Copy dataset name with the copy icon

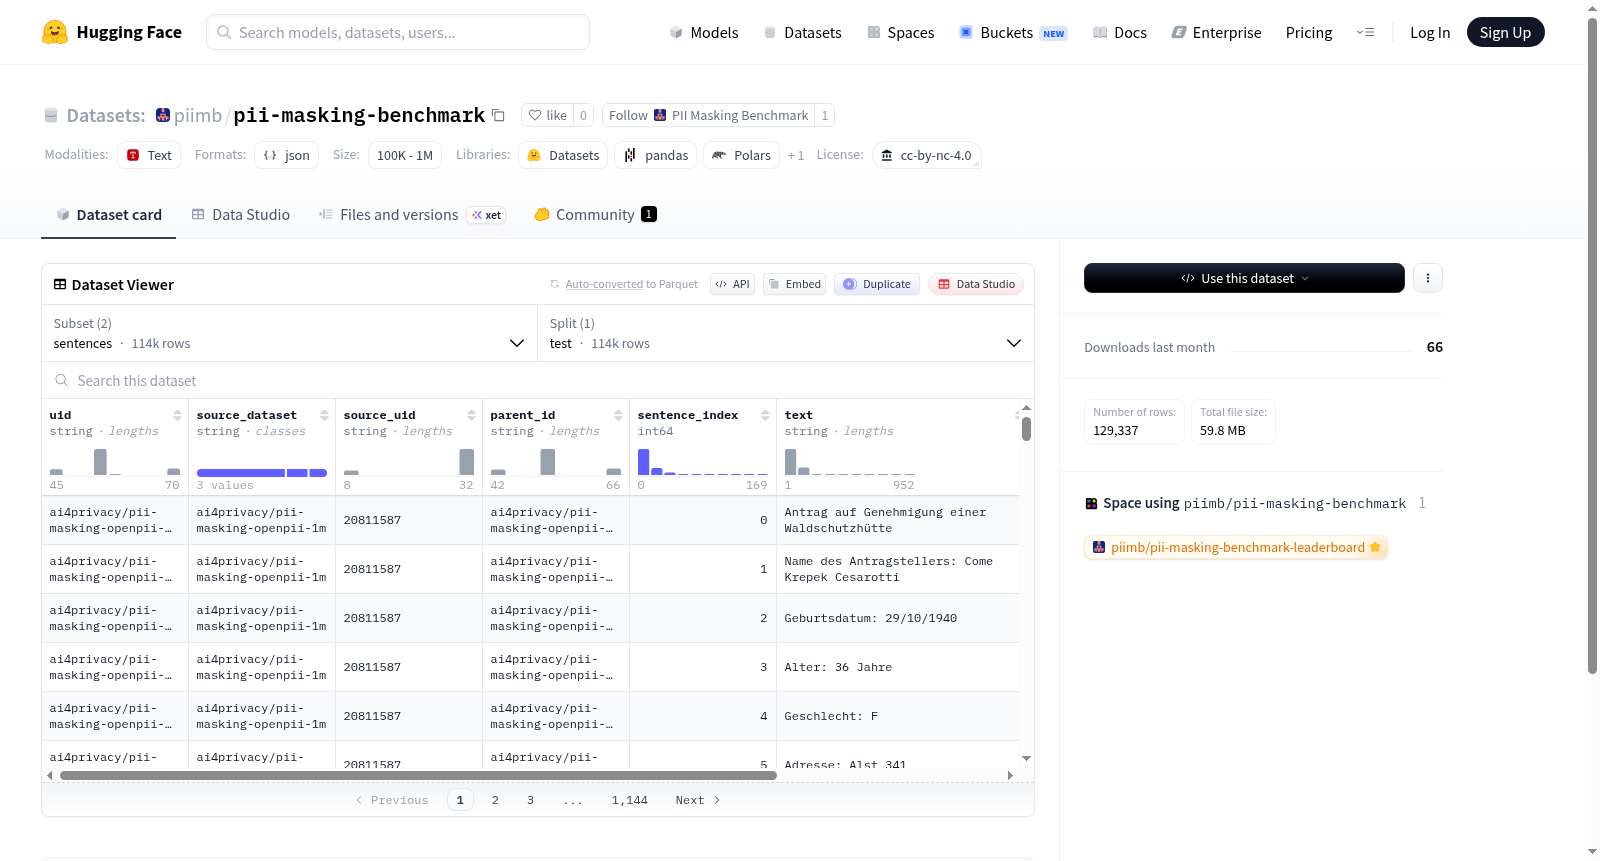click(498, 115)
